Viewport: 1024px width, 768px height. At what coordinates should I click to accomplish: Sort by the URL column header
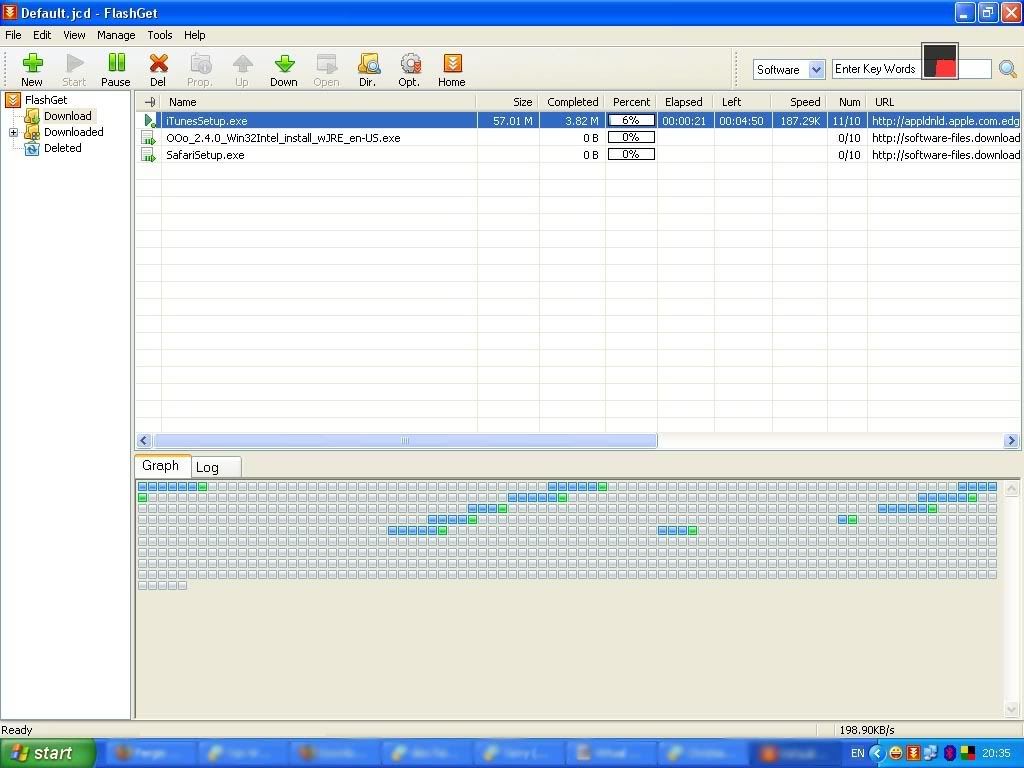[x=944, y=102]
